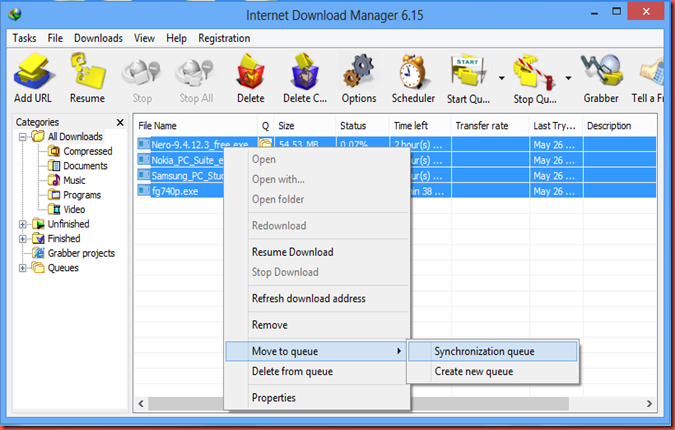Sort by Description column header
675x430 pixels.
620,126
